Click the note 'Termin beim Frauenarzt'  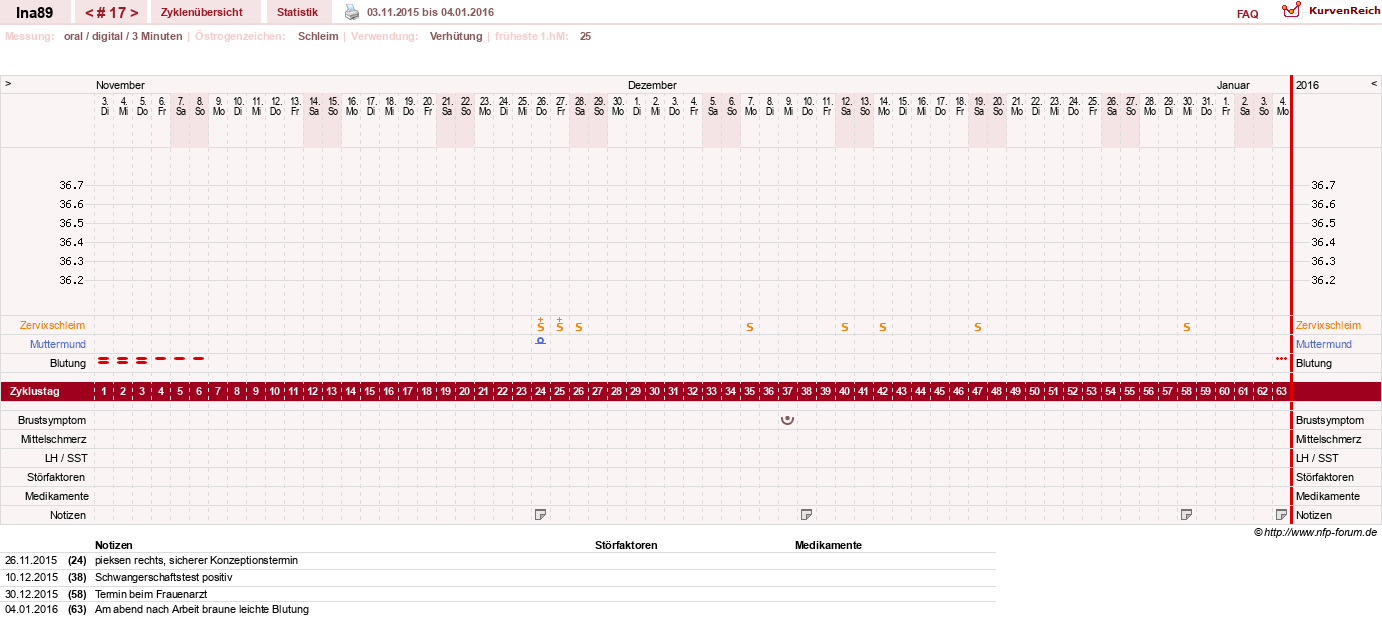click(x=151, y=593)
